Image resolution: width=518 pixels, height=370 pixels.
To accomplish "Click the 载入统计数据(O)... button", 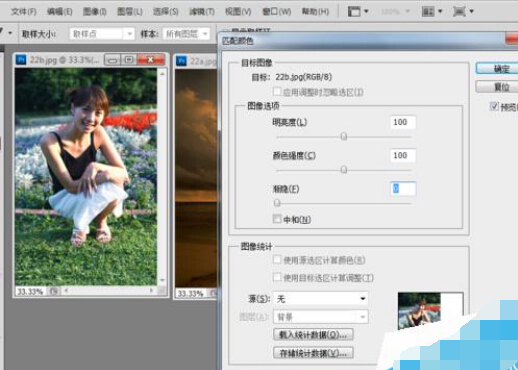I will click(x=313, y=335).
